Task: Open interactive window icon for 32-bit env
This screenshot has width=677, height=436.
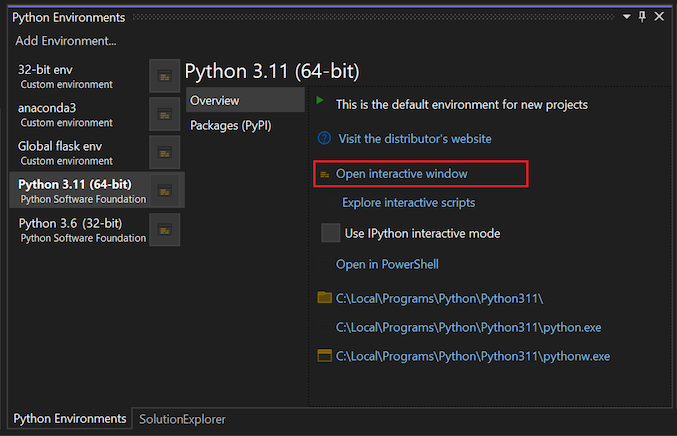Action: pyautogui.click(x=165, y=76)
